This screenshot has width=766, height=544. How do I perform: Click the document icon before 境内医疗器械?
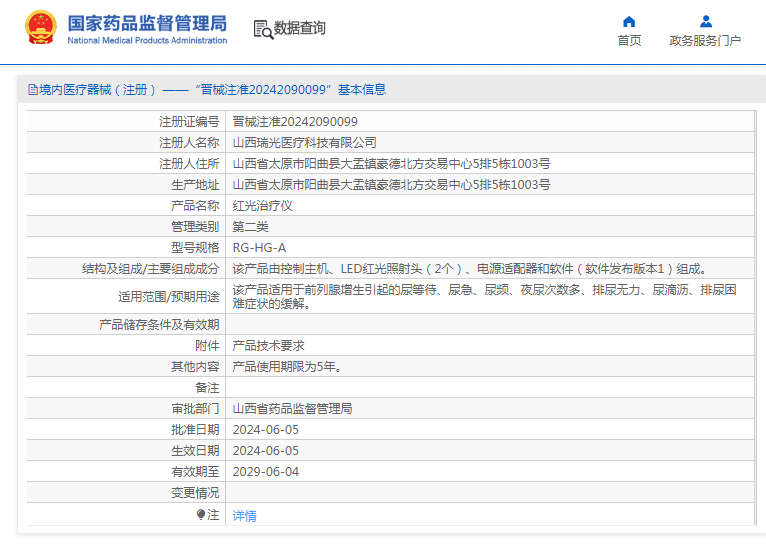pos(33,89)
